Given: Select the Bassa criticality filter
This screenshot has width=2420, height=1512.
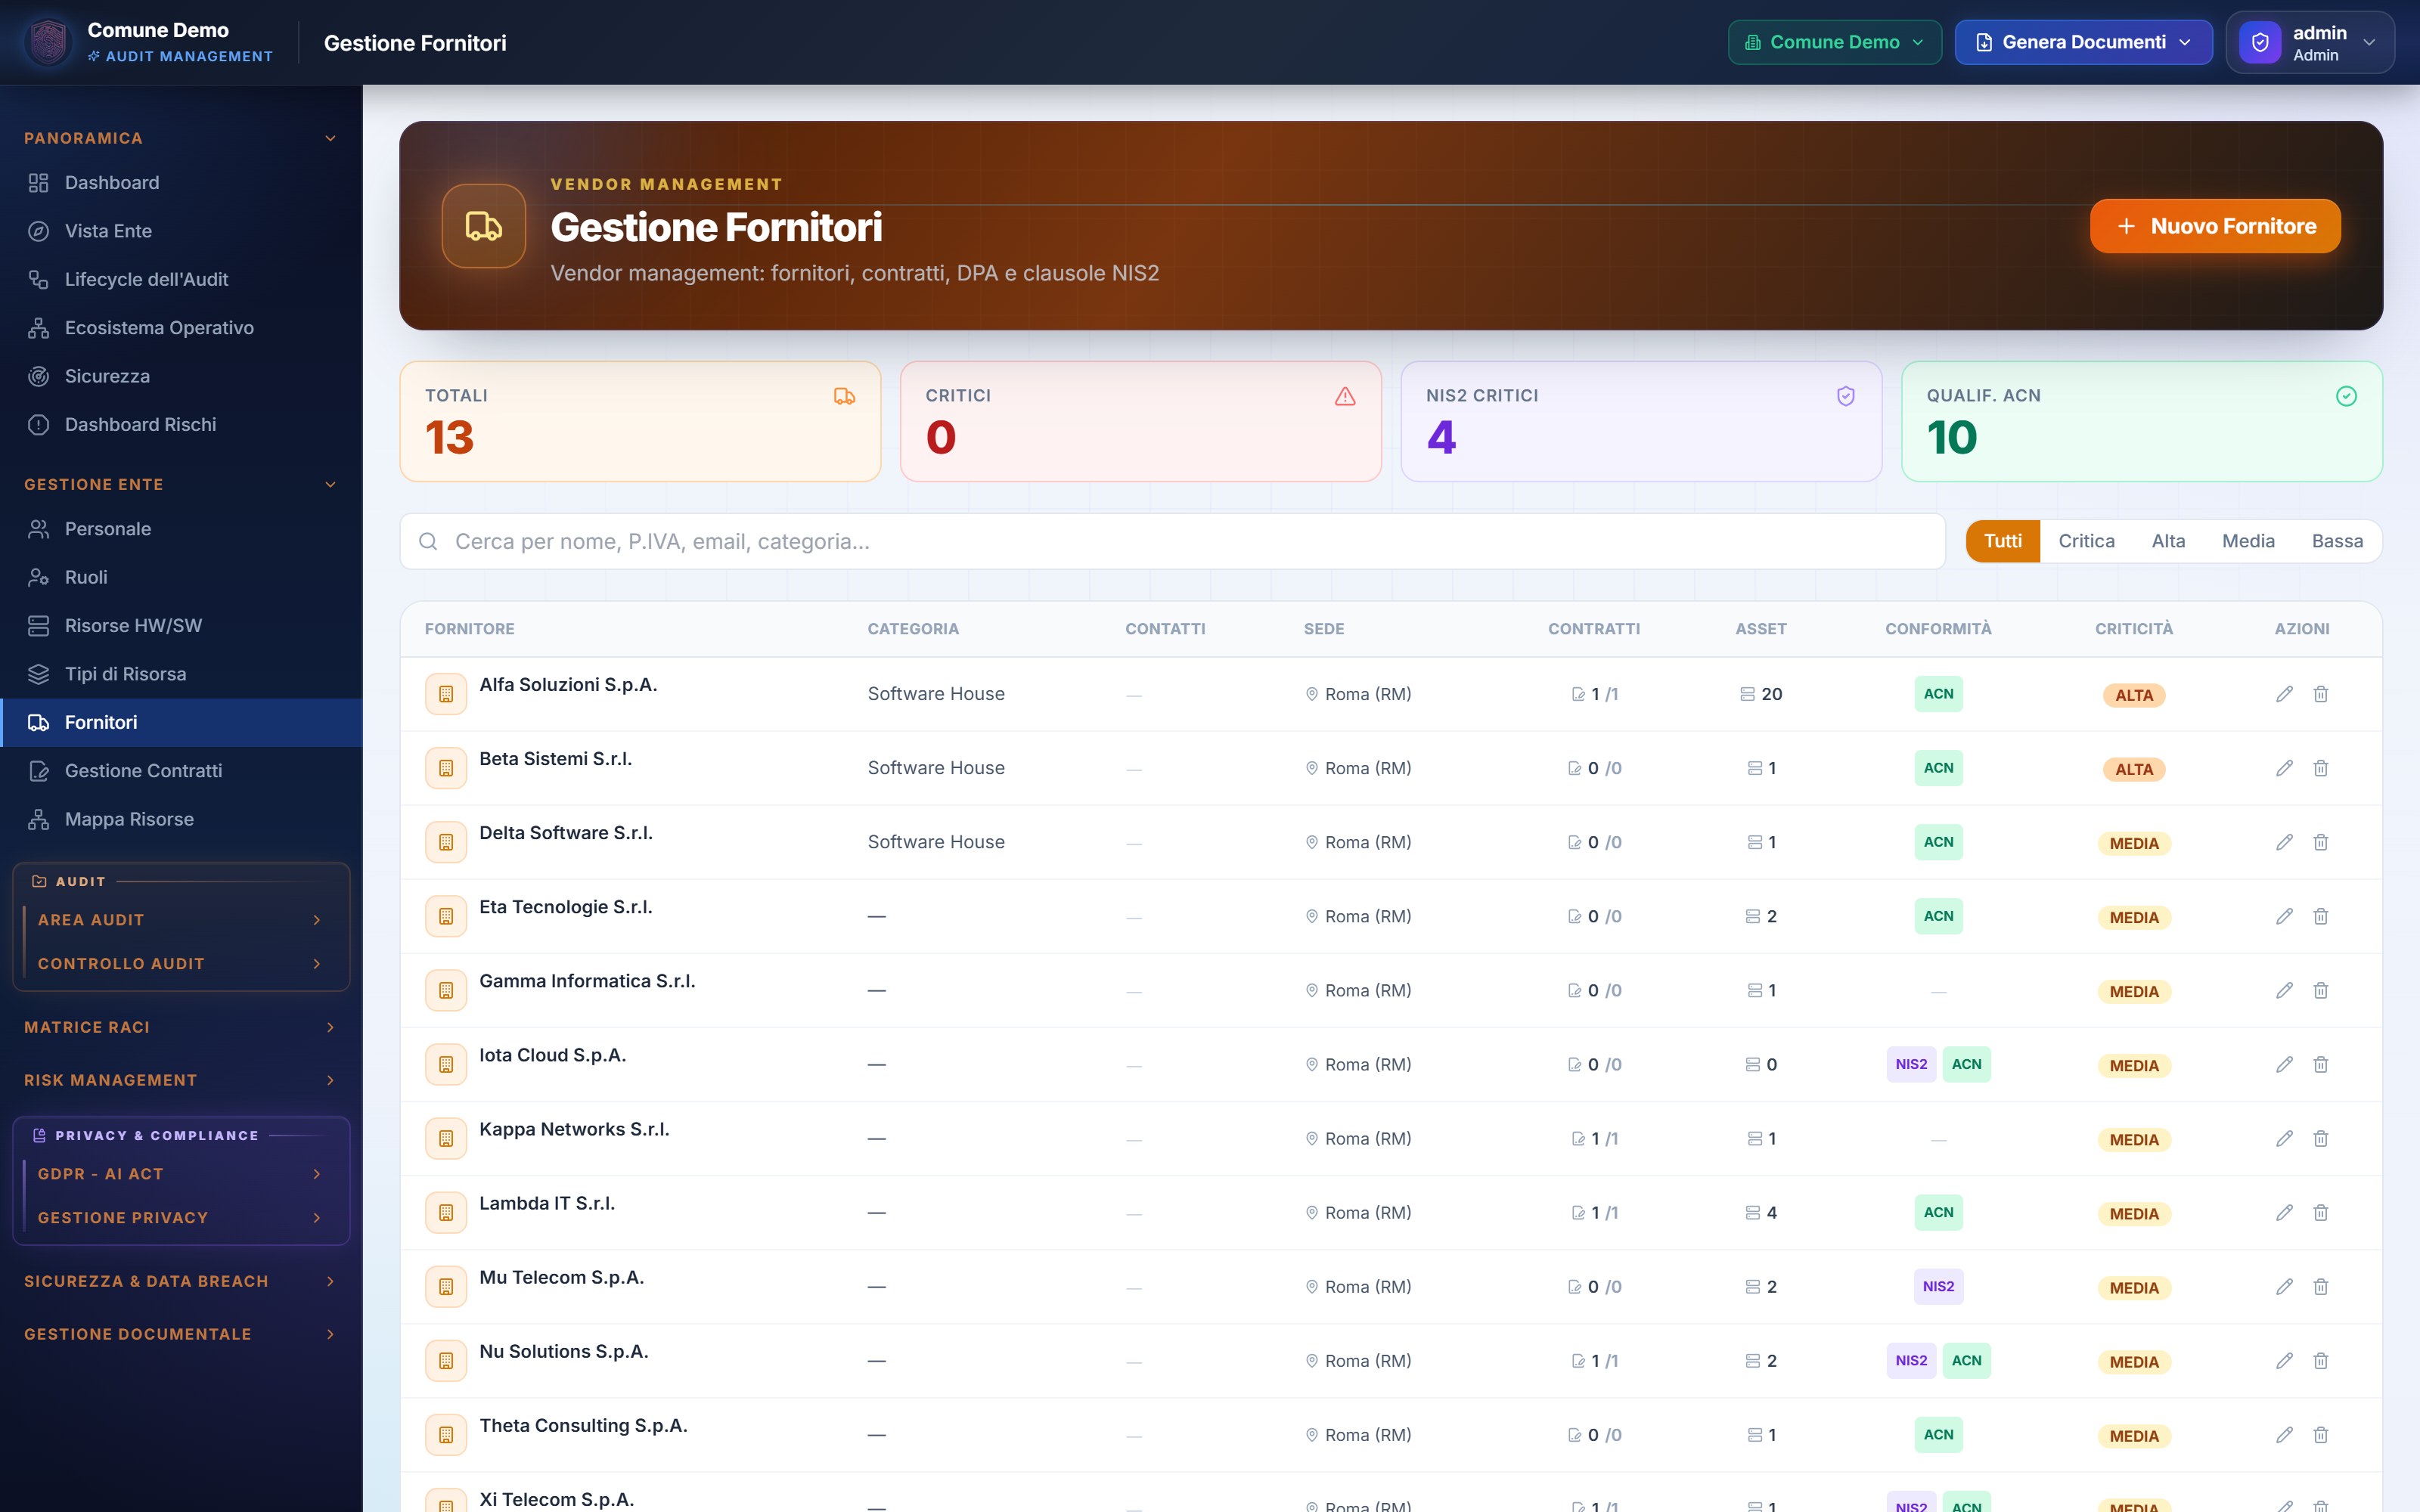Looking at the screenshot, I should point(2337,541).
